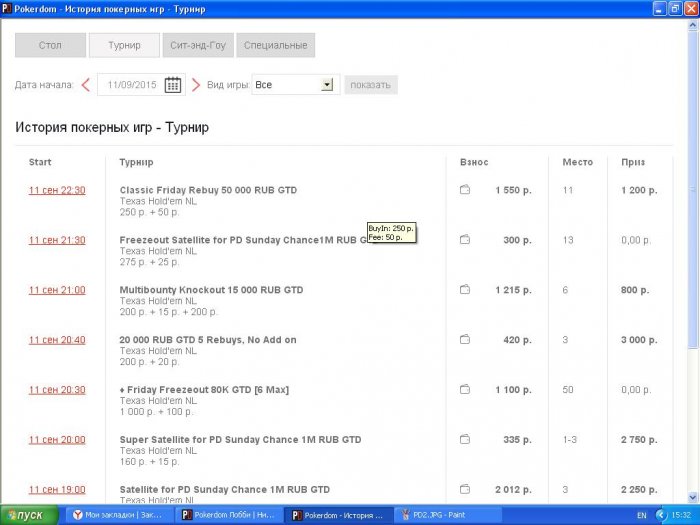Screen dimensions: 700x525
Task: Select 20 000 RUB GTD 5 Rebuys title
Action: click(x=208, y=340)
